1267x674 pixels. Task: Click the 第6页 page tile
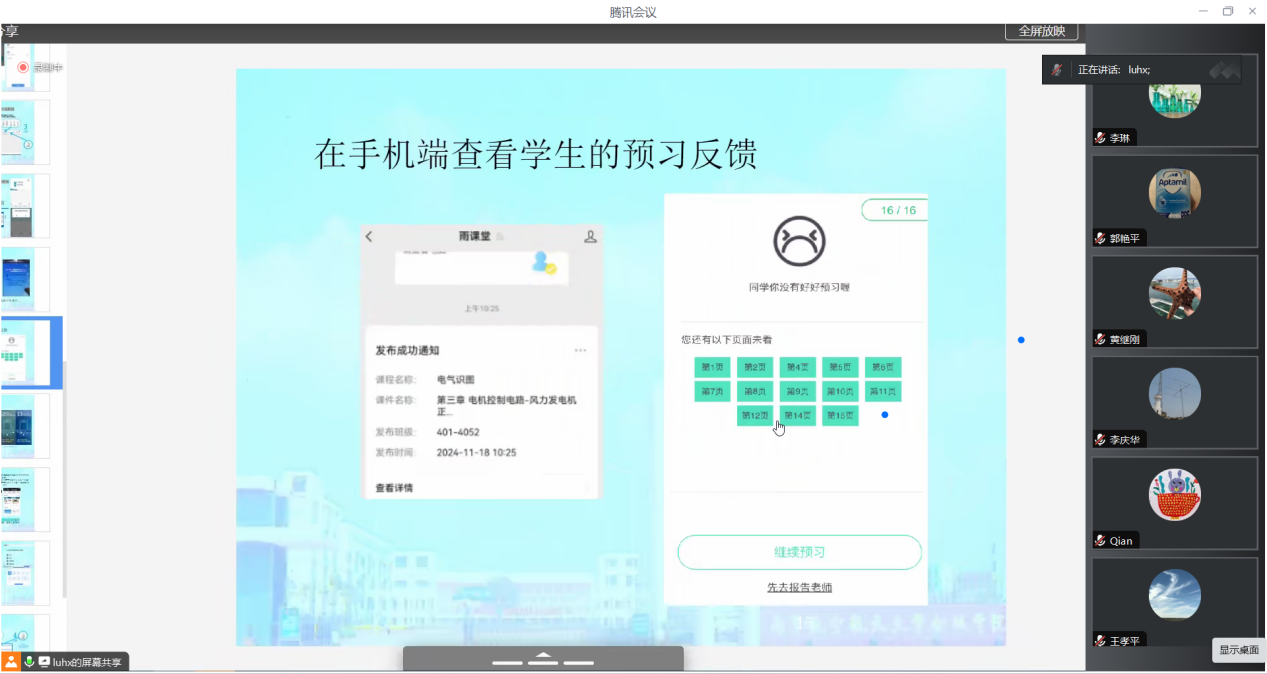883,367
